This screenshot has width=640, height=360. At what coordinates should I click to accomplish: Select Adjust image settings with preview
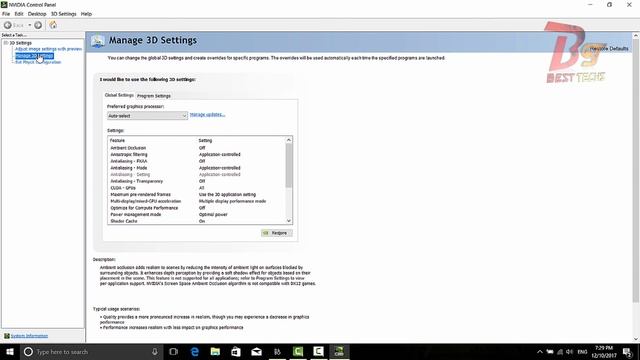click(48, 49)
